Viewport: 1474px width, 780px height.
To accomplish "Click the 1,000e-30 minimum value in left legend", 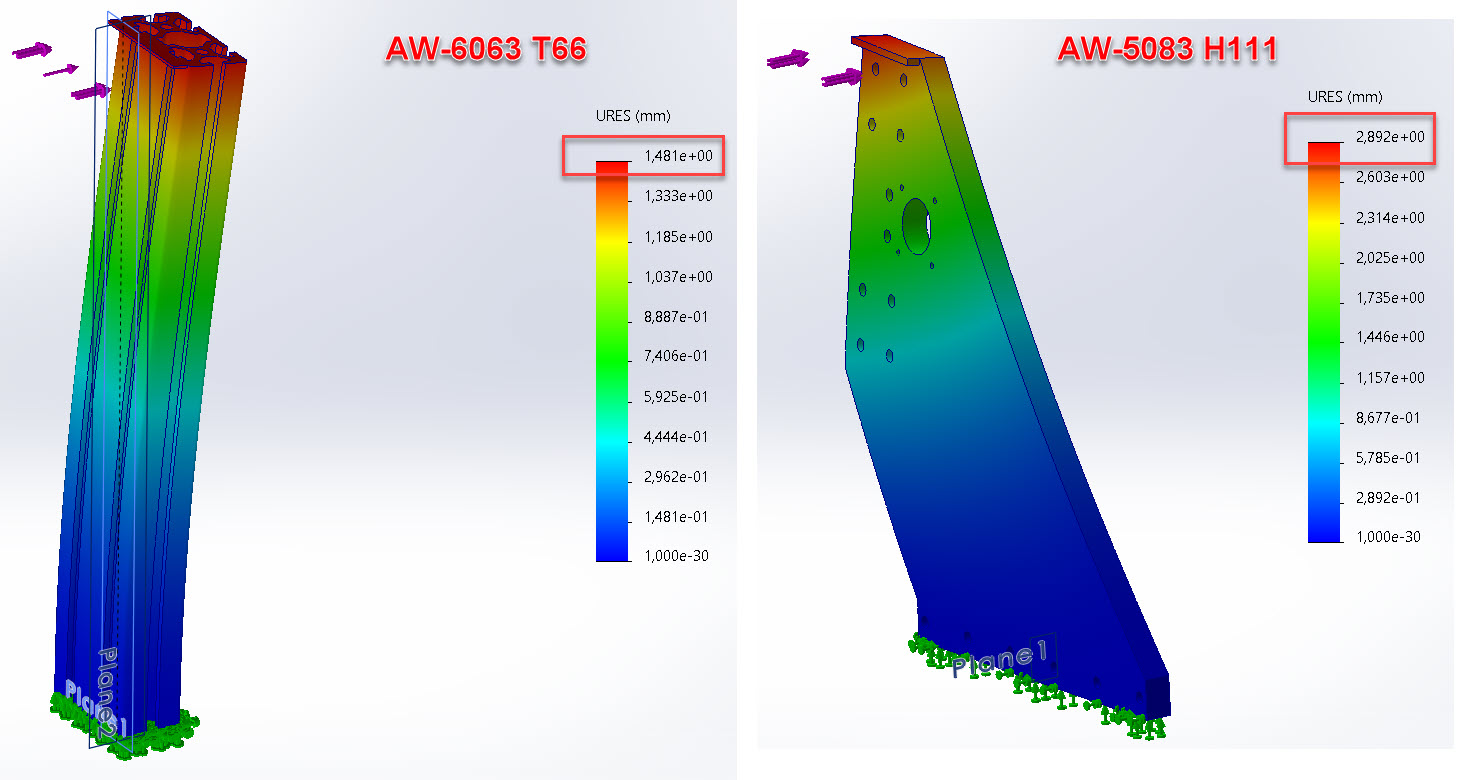I will pos(677,556).
